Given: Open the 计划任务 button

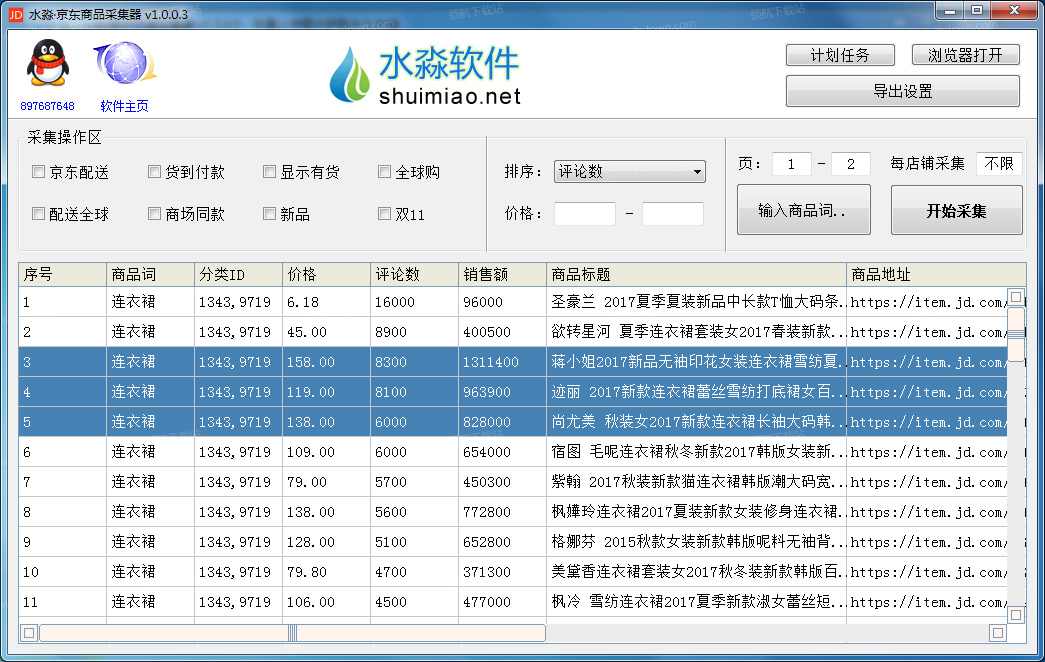Looking at the screenshot, I should pos(840,55).
